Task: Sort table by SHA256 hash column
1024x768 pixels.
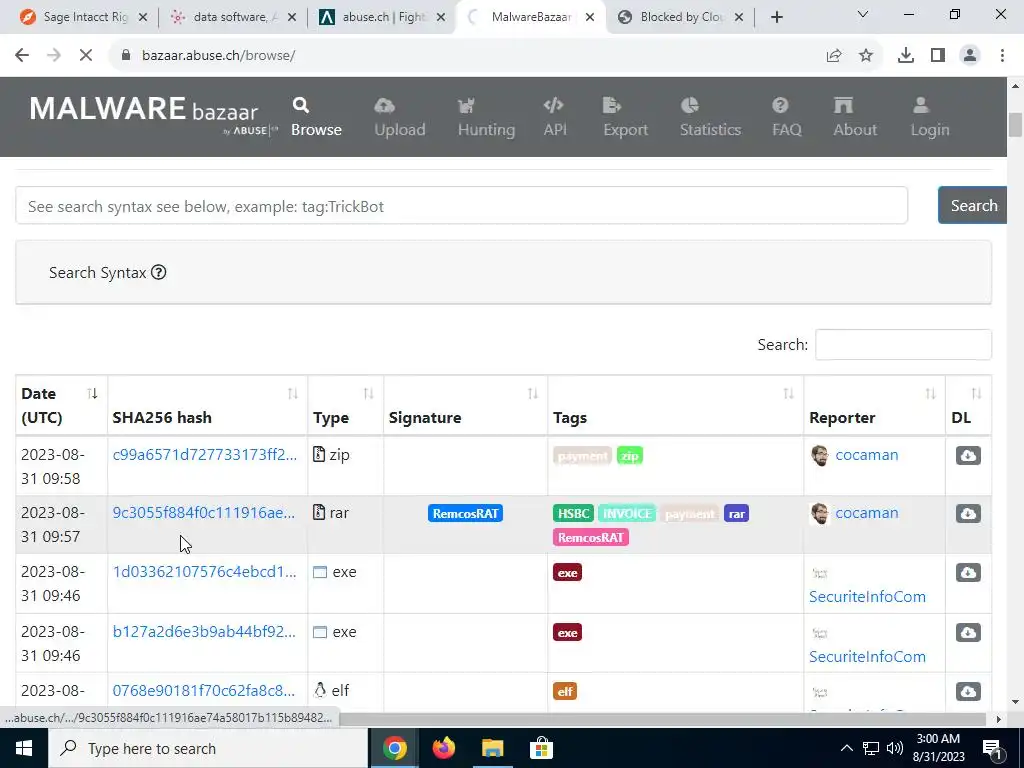Action: (x=208, y=406)
